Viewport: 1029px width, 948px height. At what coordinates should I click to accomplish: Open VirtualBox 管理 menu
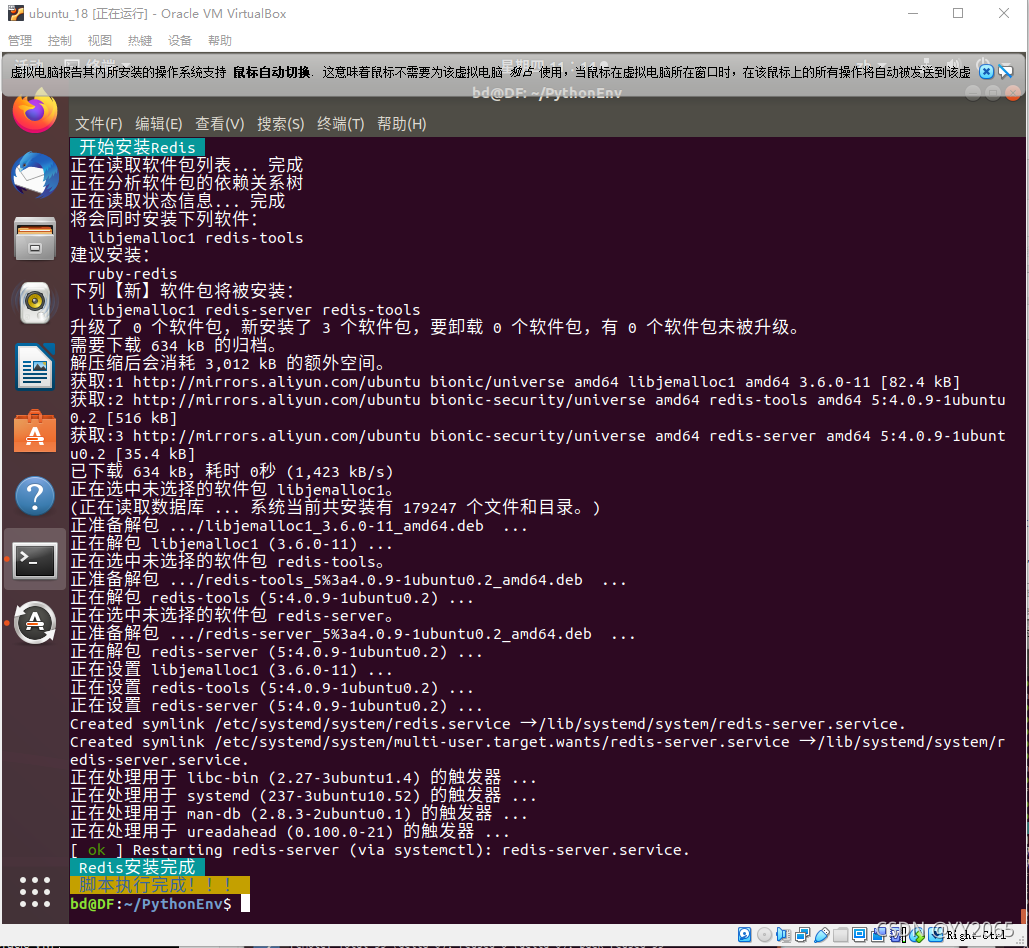(x=20, y=41)
